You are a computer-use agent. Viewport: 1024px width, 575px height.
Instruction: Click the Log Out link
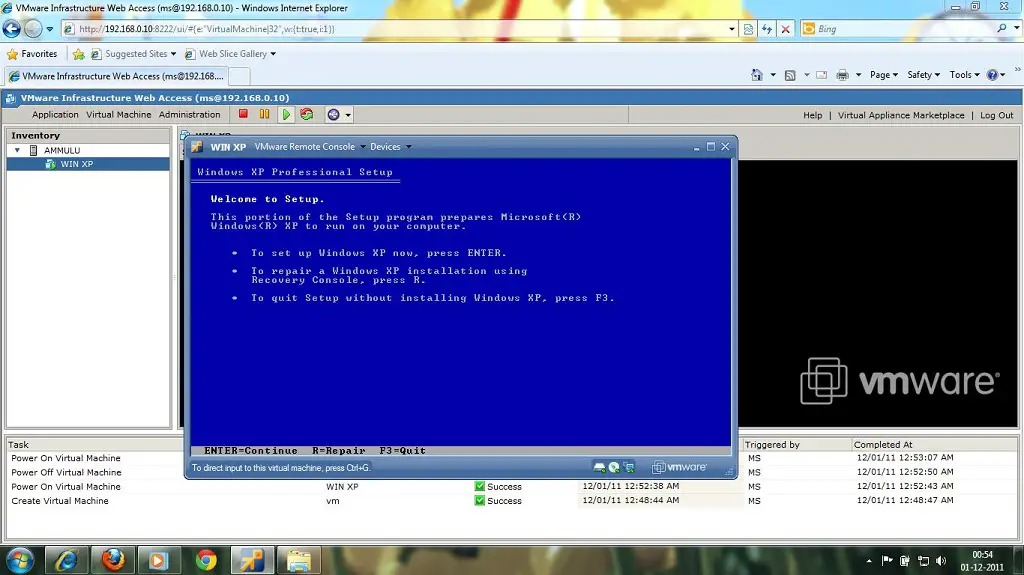coord(997,115)
